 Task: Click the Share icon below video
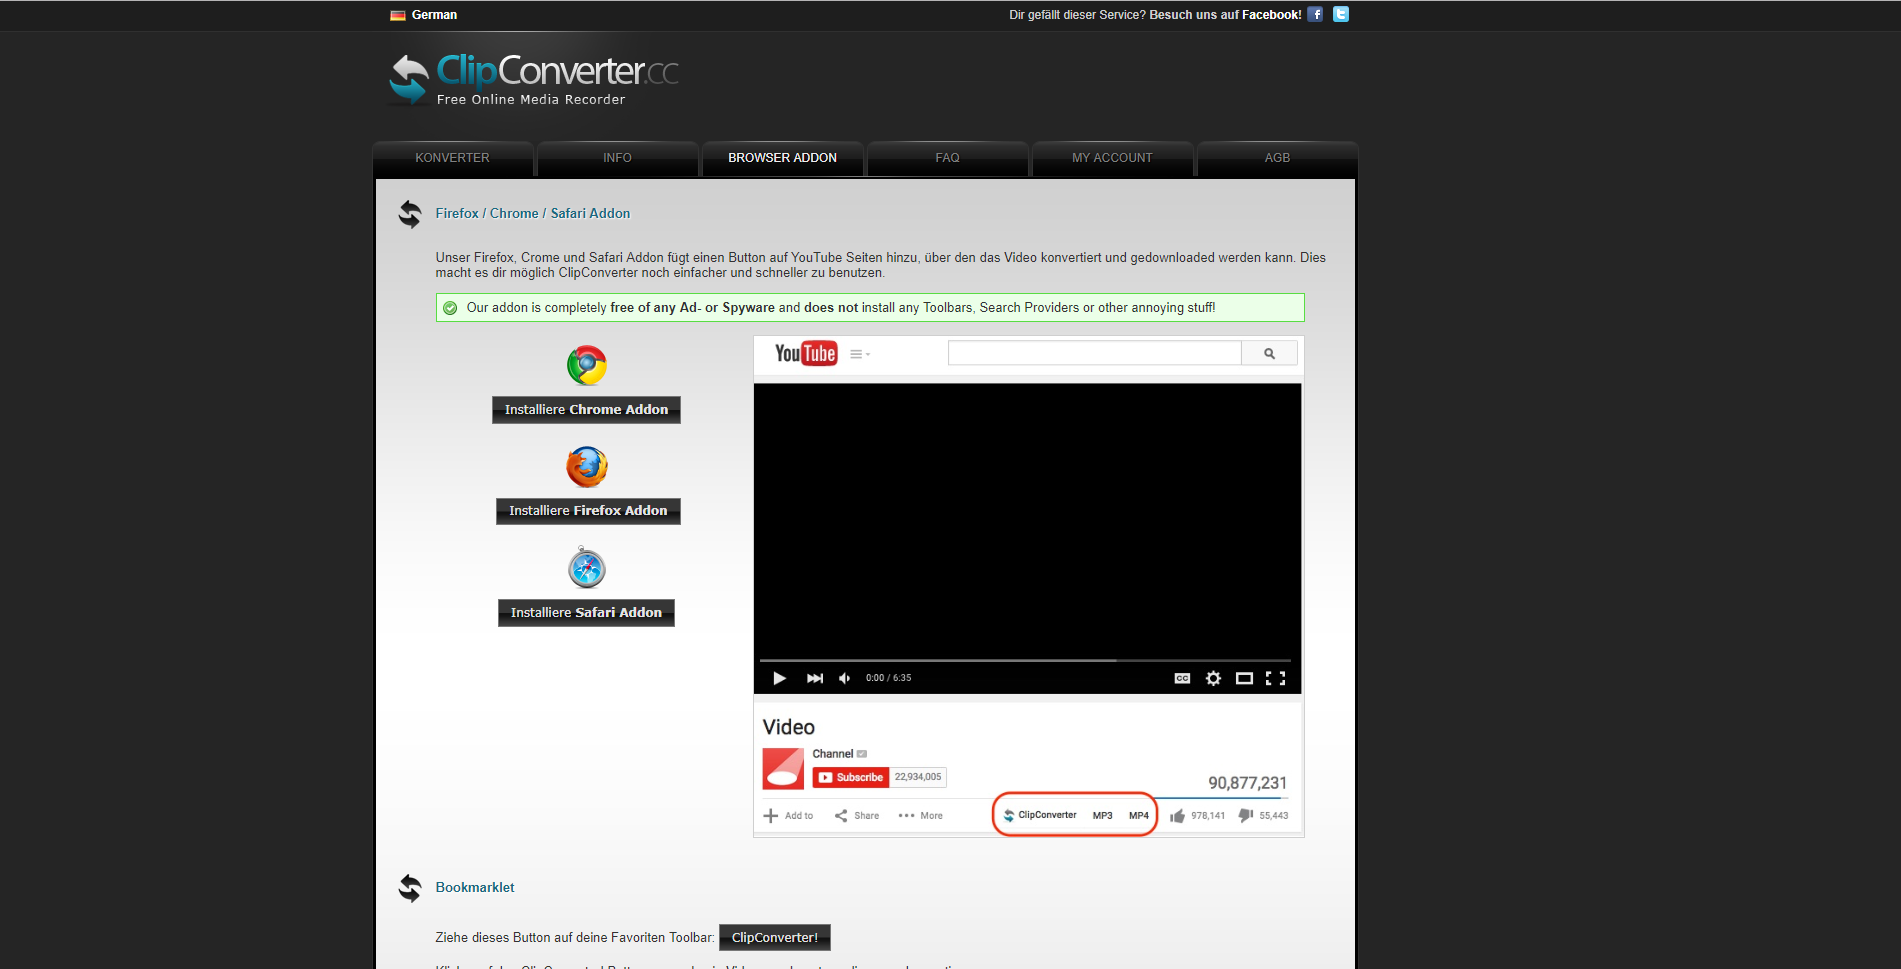841,816
